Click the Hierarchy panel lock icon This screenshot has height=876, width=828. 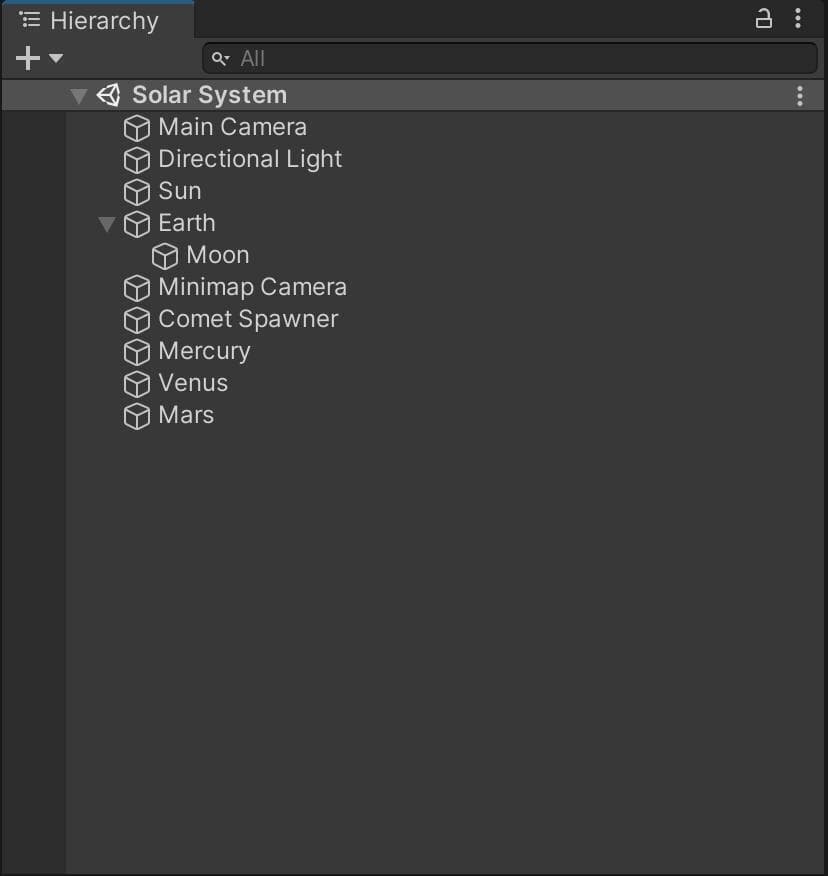coord(764,18)
